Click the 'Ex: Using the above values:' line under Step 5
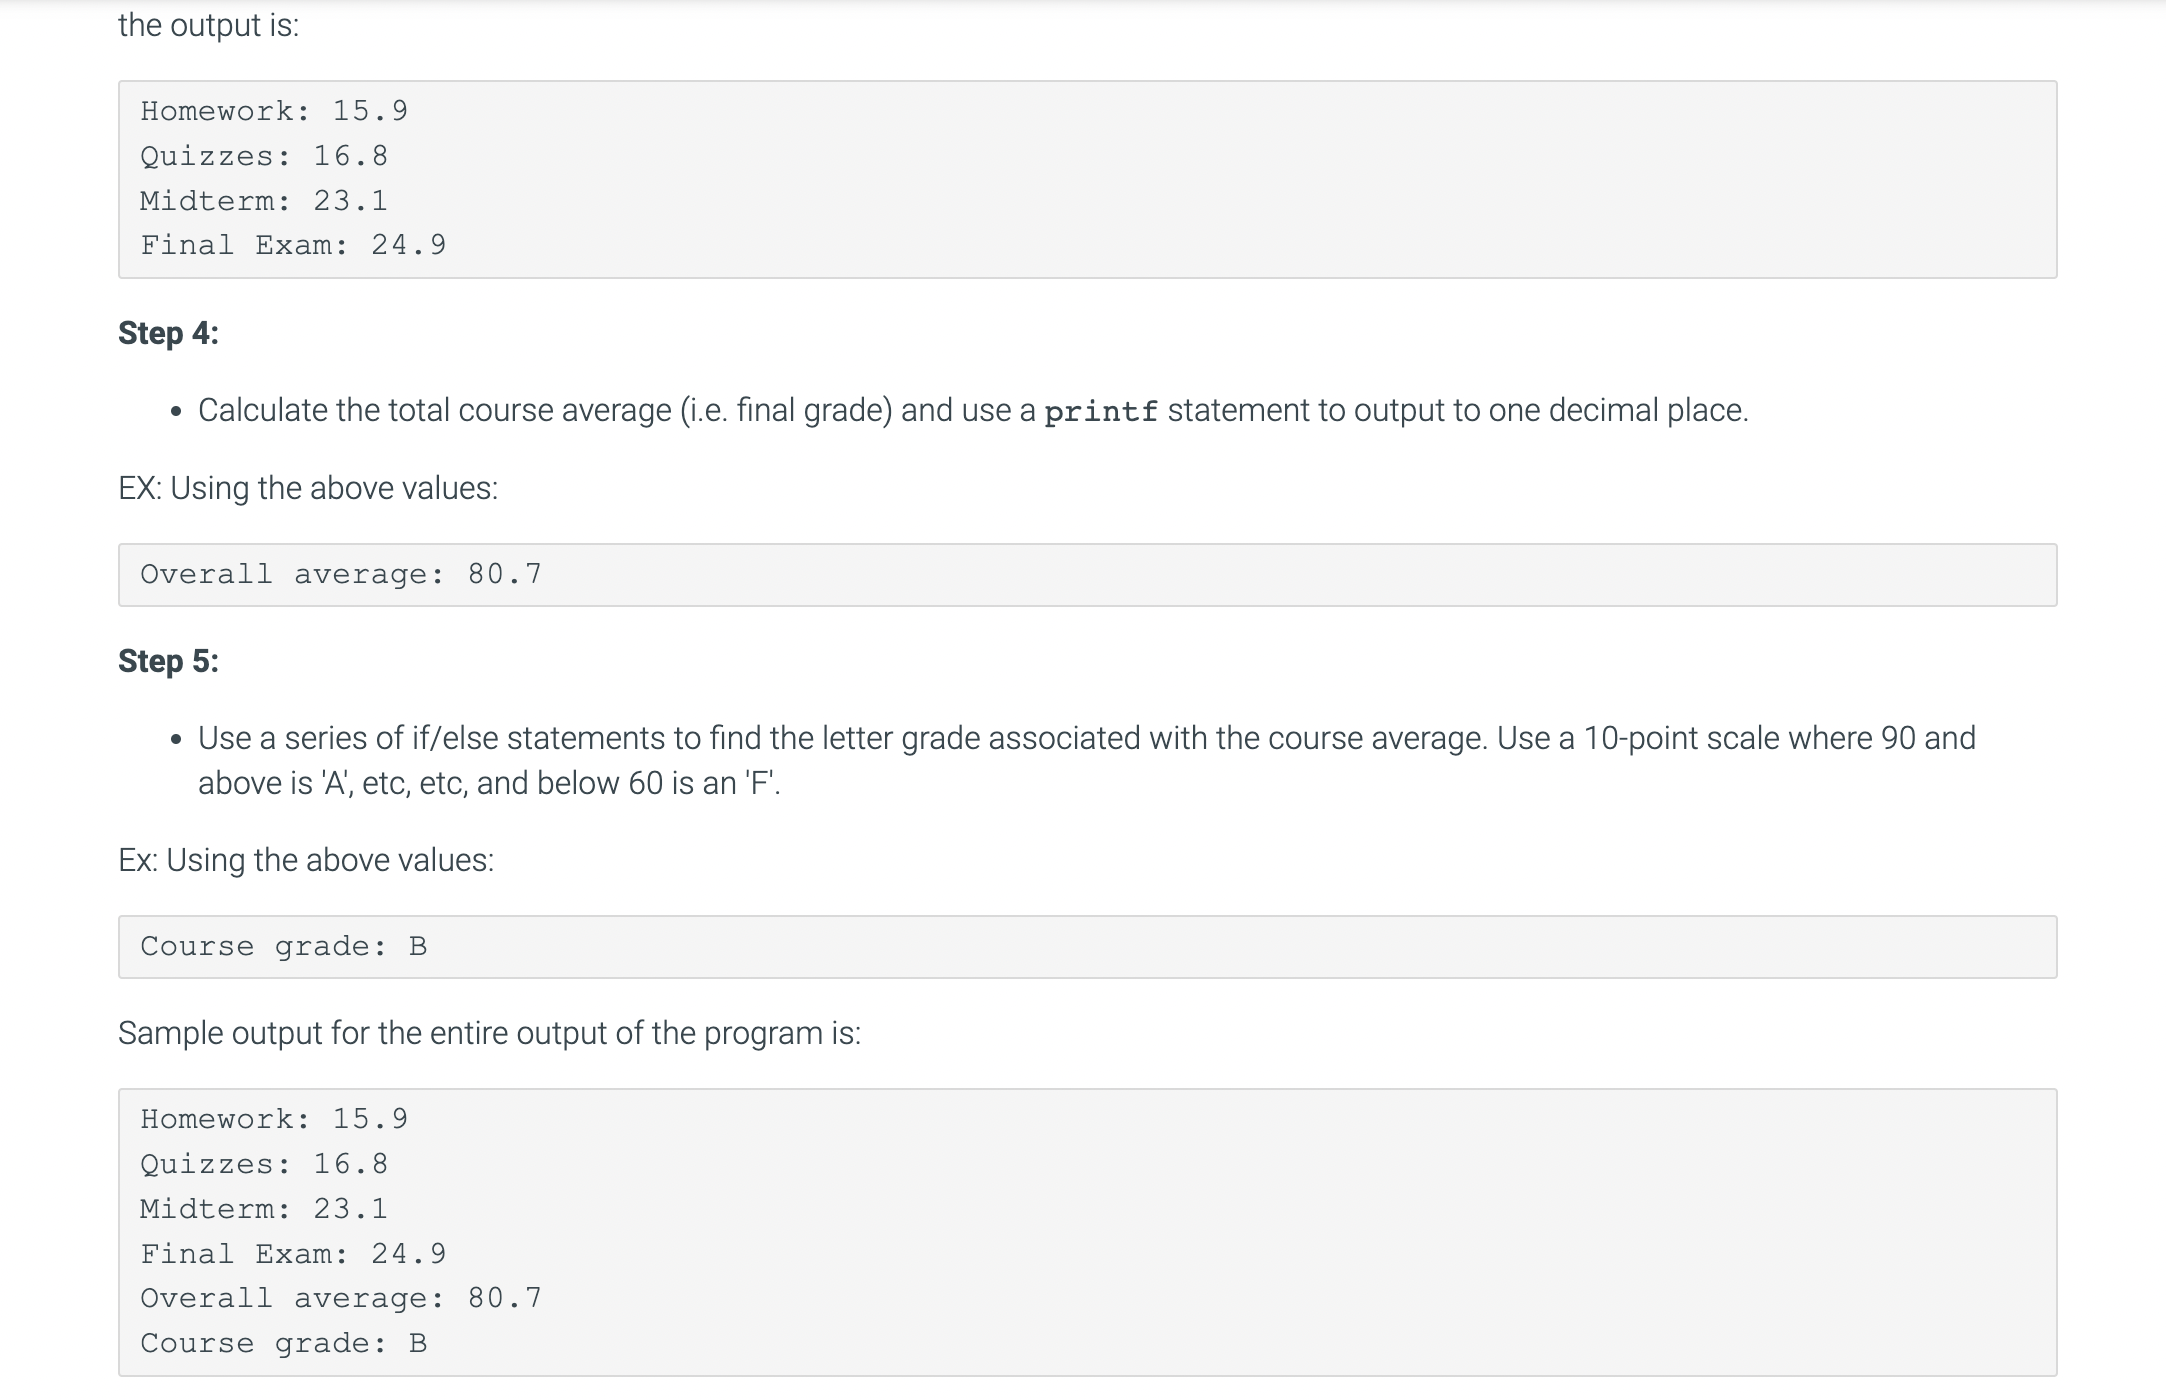This screenshot has height=1400, width=2166. pos(306,860)
